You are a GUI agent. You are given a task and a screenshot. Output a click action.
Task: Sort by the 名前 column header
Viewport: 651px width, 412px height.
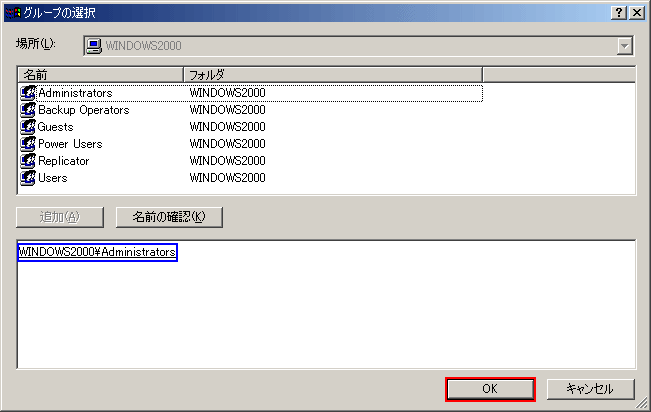tap(100, 75)
